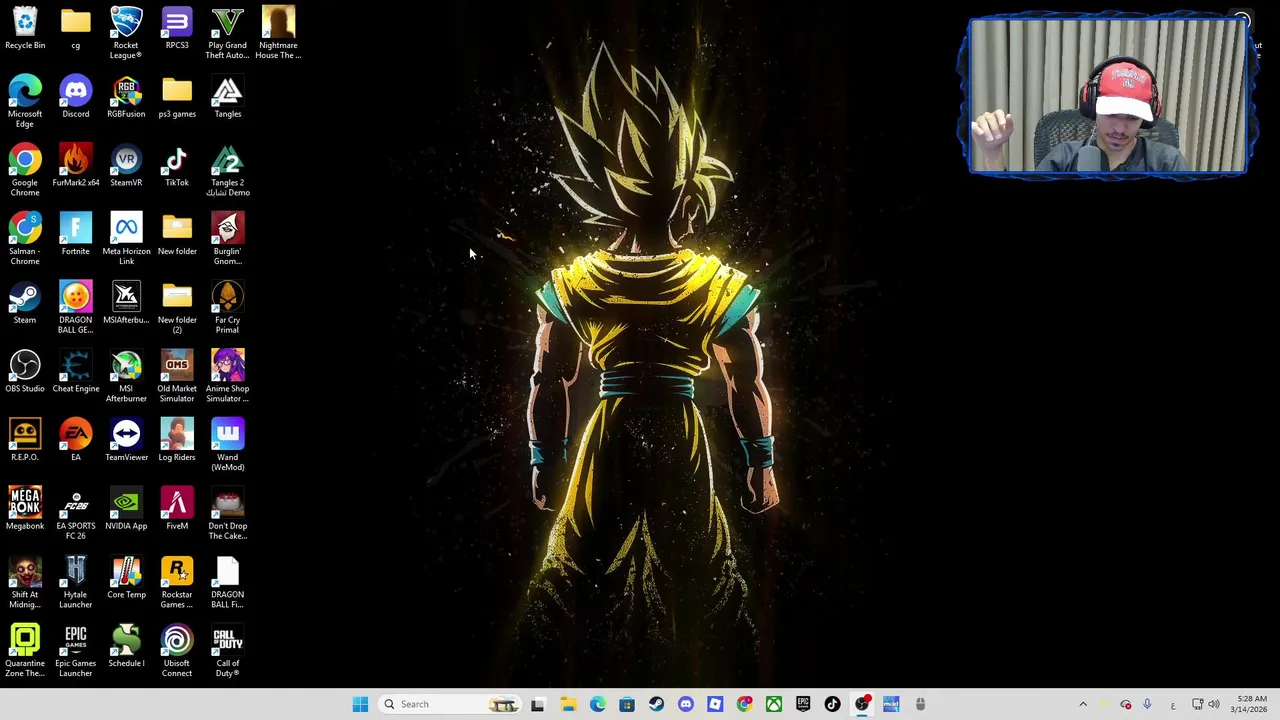
Task: Select the New folder (2) icon
Action: click(177, 307)
